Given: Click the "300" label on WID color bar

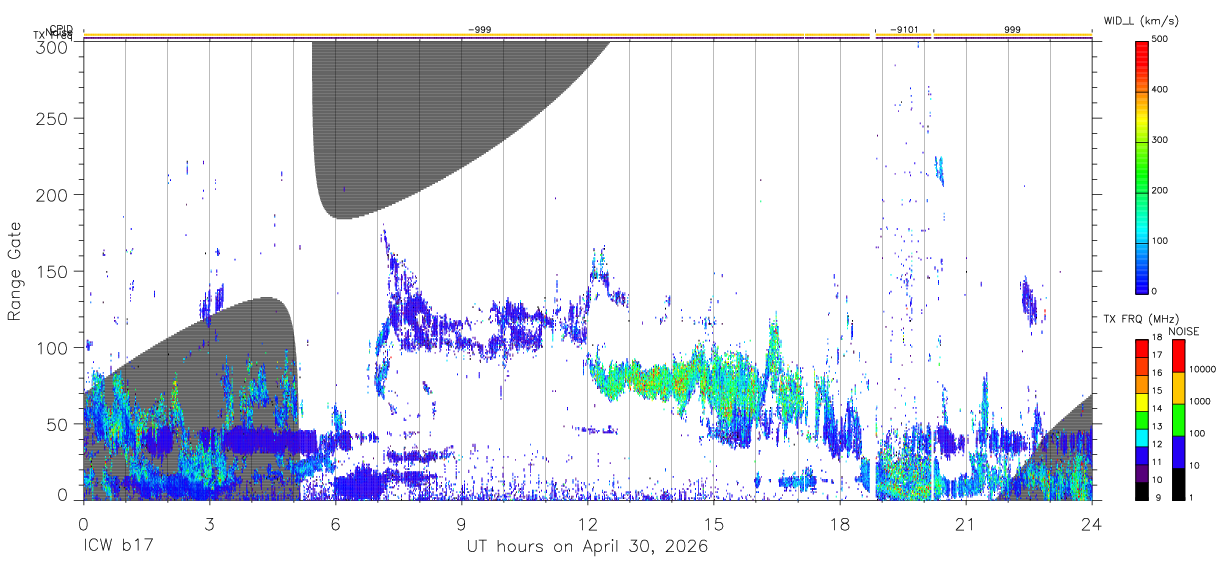Looking at the screenshot, I should pos(1161,140).
